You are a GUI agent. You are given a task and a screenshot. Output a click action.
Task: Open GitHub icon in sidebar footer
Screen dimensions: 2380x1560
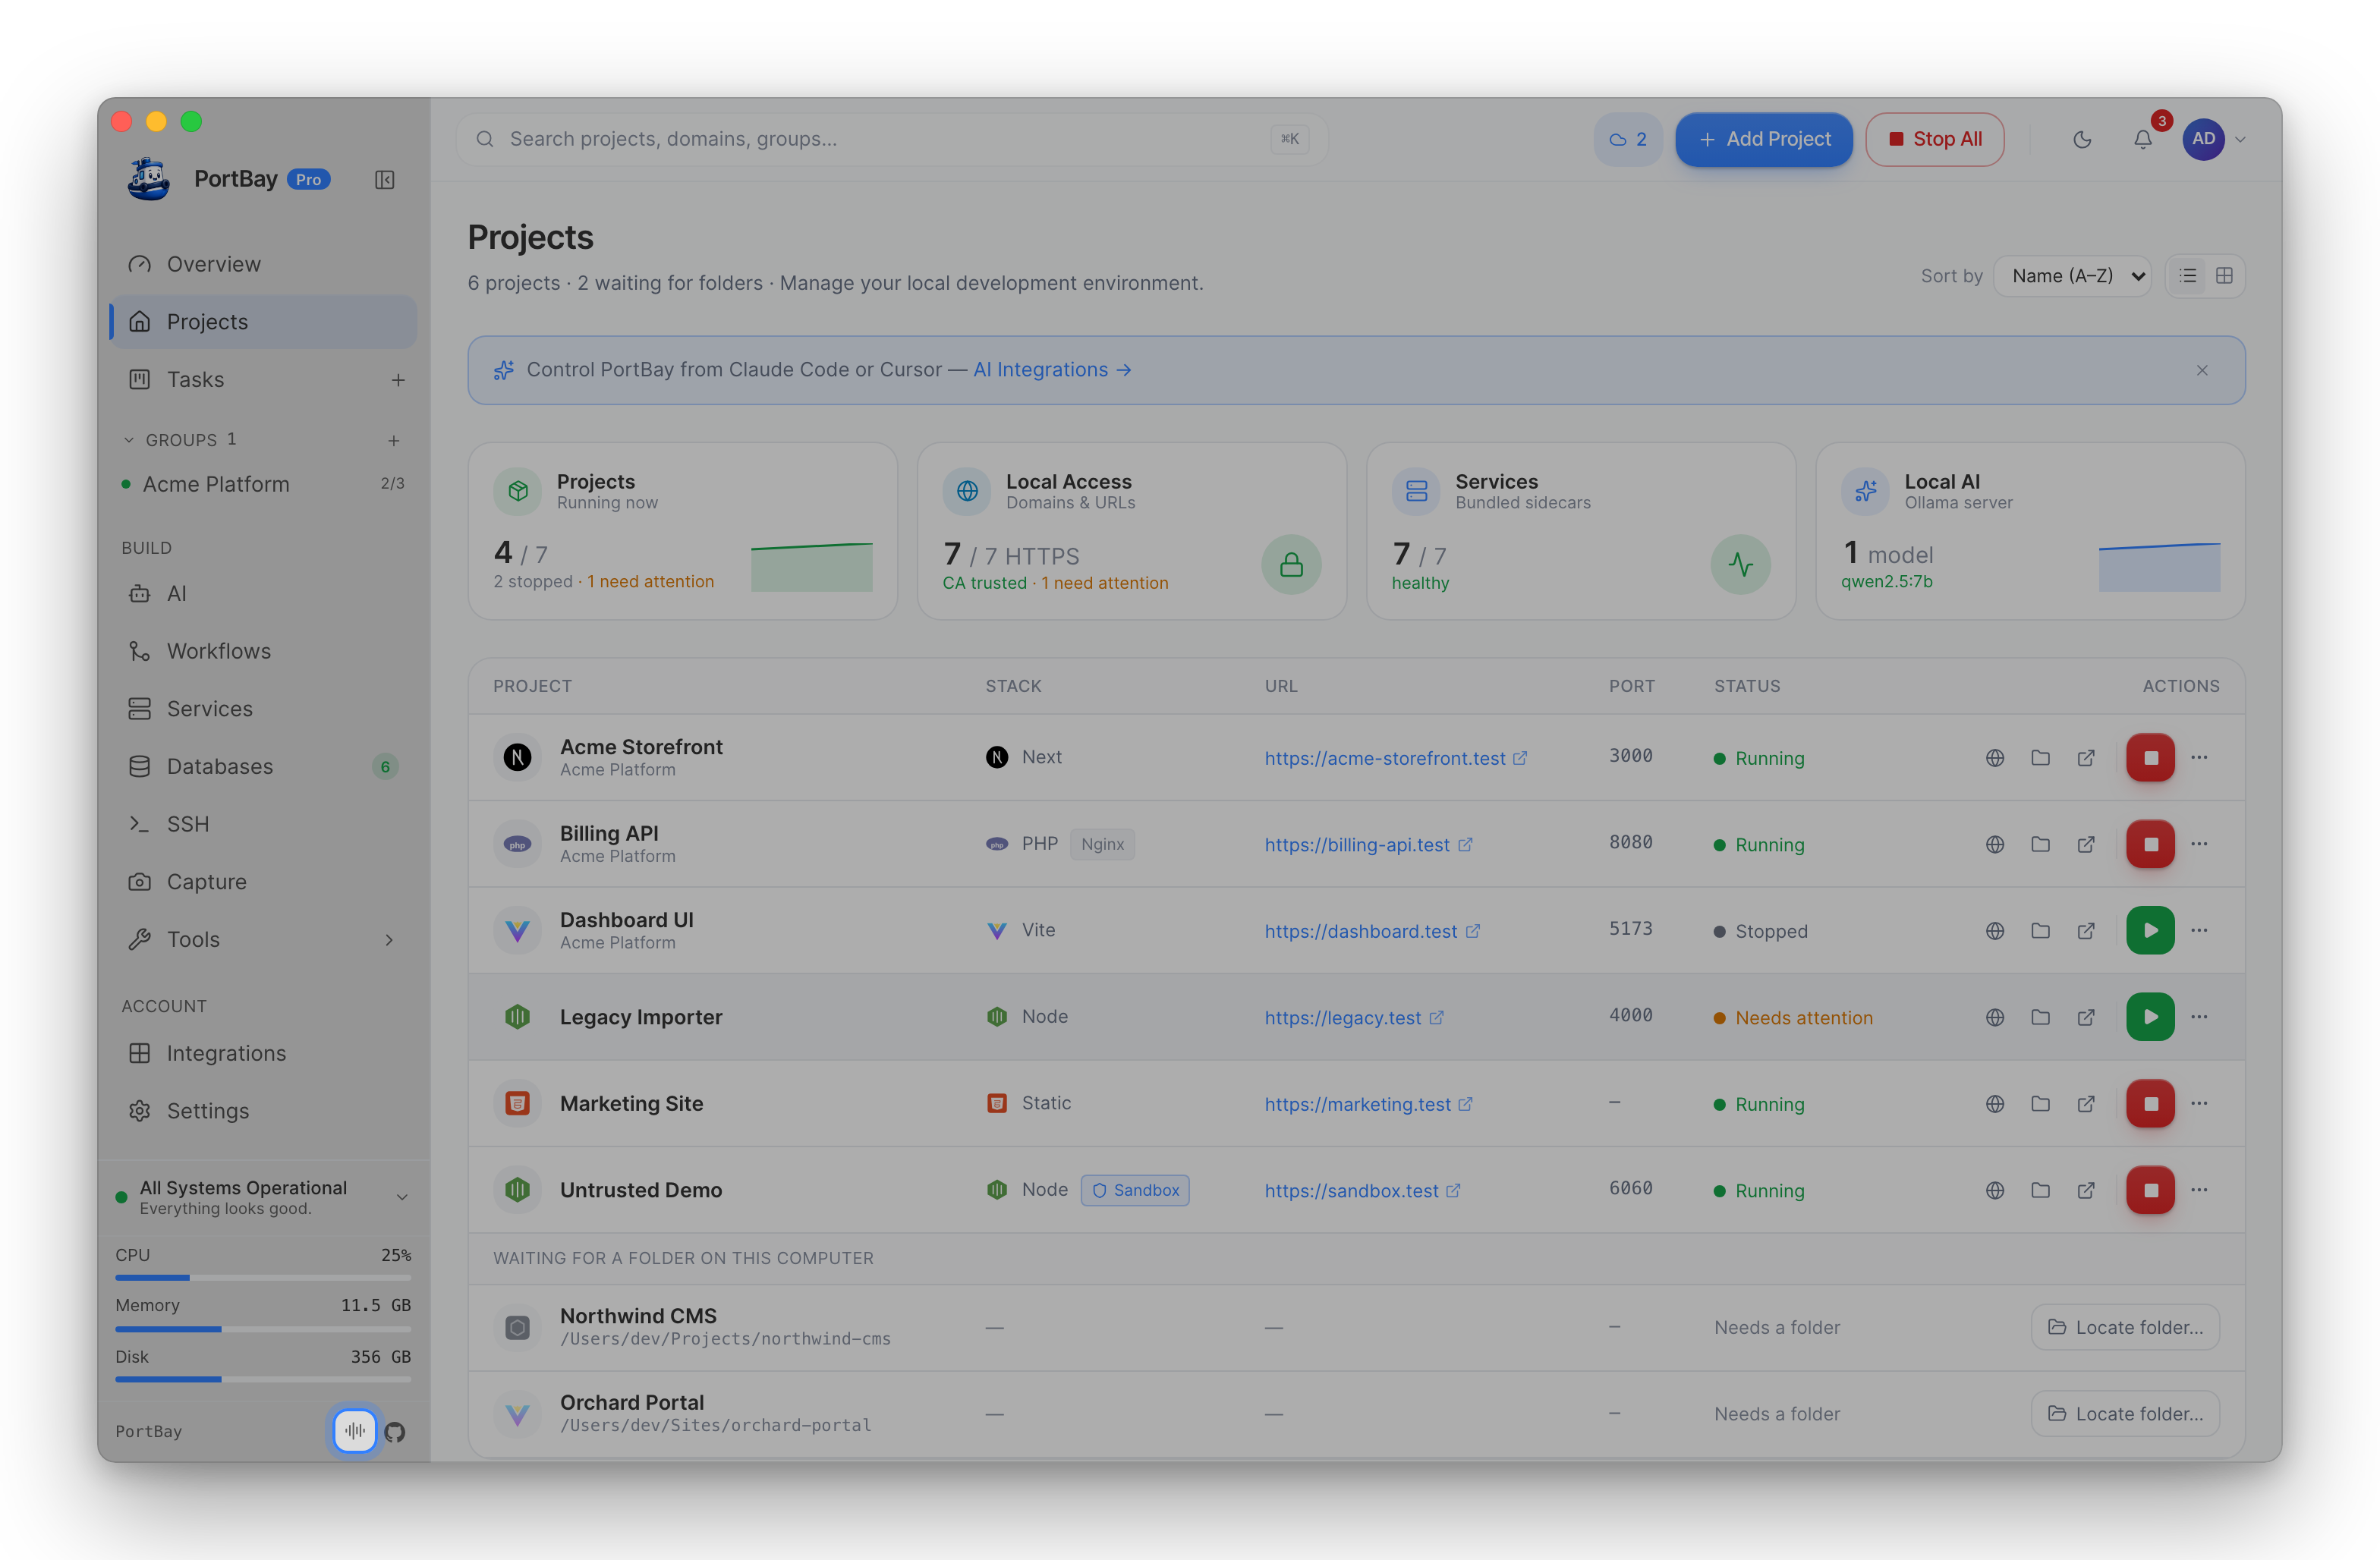pos(395,1432)
